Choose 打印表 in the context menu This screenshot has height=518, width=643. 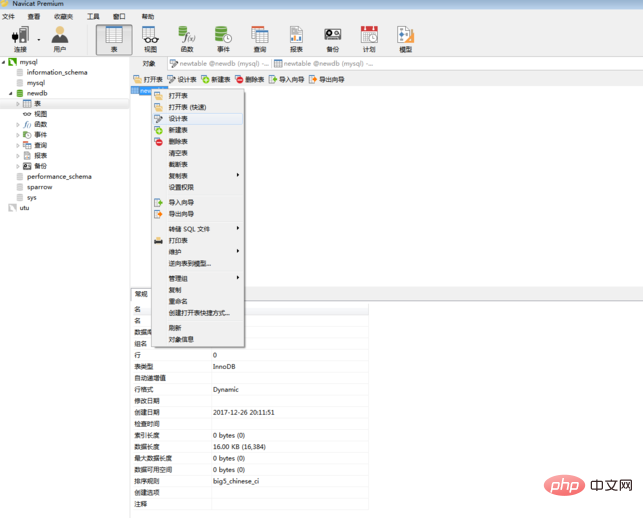point(198,240)
